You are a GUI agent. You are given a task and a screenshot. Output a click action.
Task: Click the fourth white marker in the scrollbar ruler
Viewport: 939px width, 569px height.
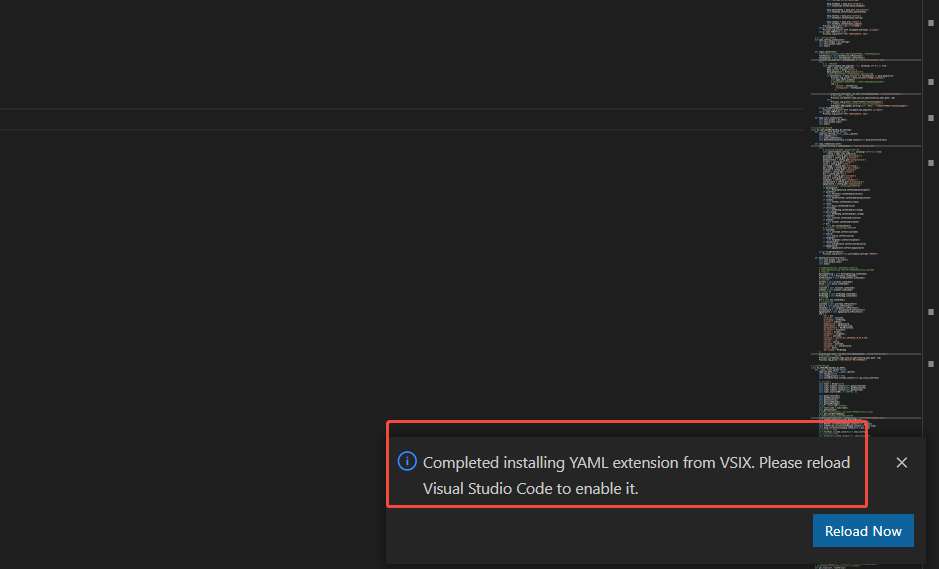(x=931, y=163)
